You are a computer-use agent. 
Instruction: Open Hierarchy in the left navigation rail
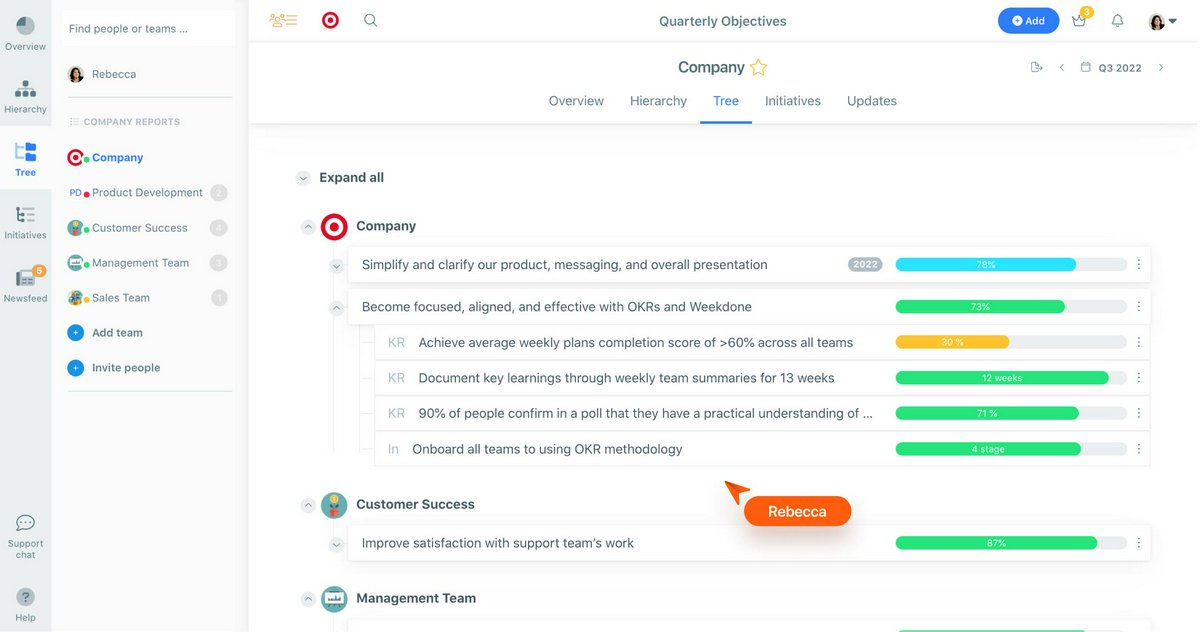(25, 96)
